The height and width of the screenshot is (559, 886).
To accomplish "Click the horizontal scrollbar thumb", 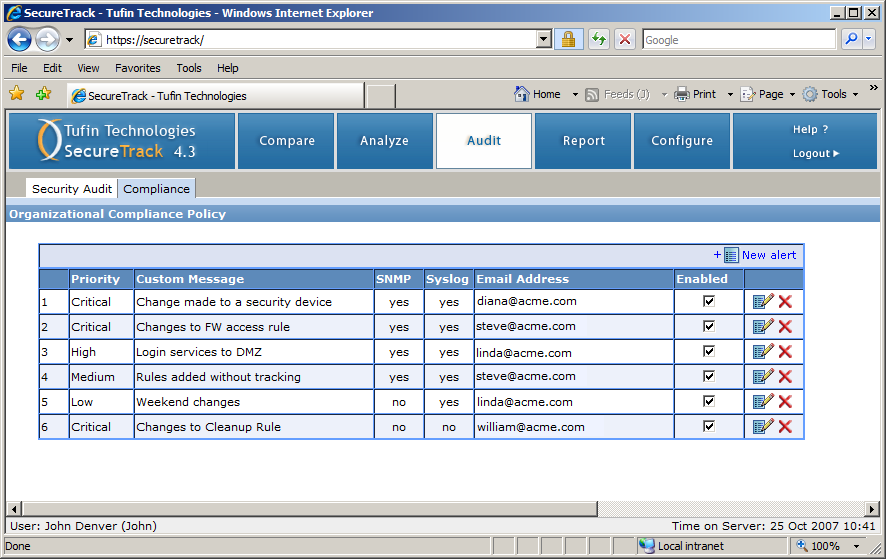I will coord(310,509).
